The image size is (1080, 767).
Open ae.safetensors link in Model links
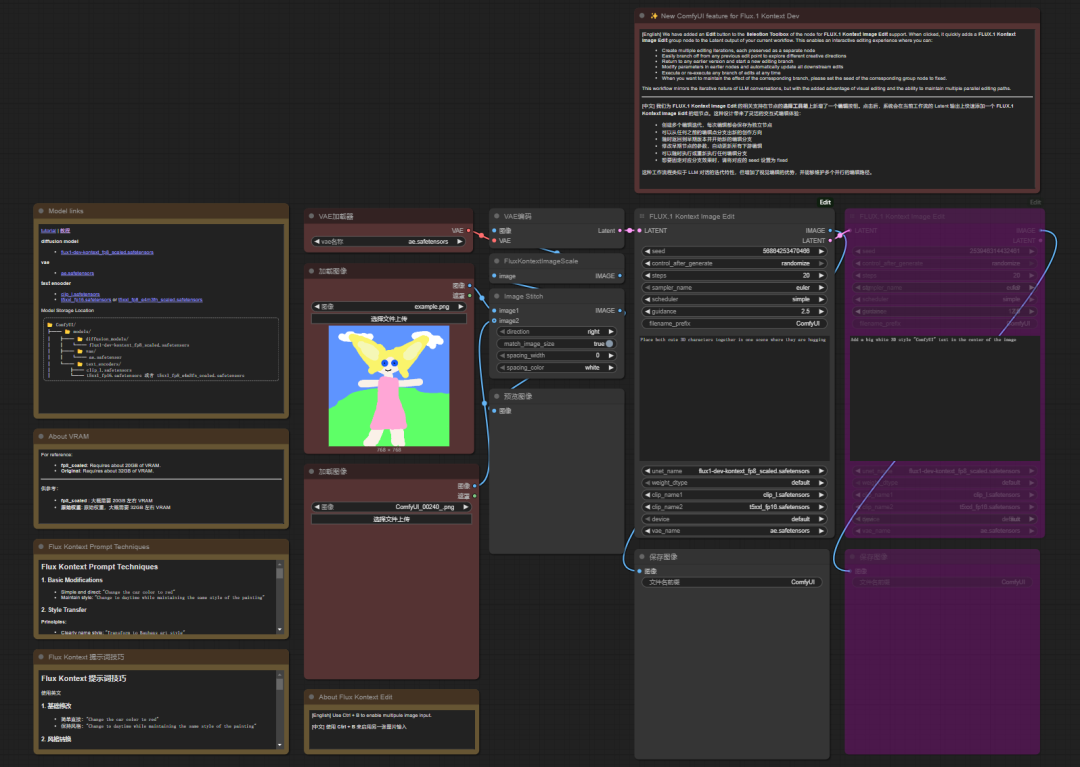[77, 273]
